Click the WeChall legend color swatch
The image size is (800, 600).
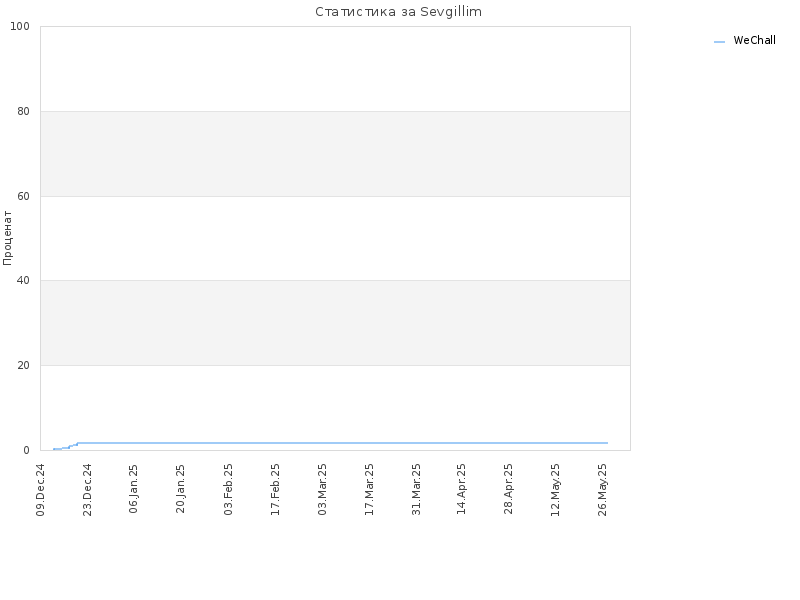719,42
